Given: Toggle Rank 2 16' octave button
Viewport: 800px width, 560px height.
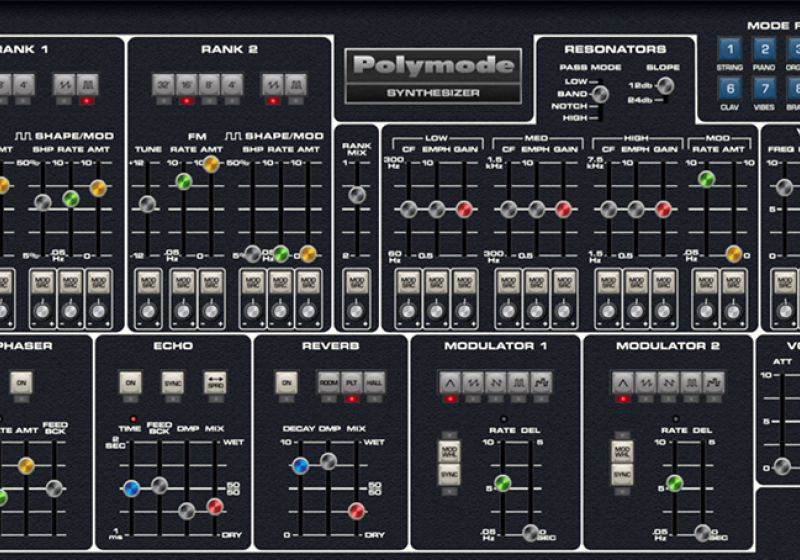Looking at the screenshot, I should pos(186,85).
